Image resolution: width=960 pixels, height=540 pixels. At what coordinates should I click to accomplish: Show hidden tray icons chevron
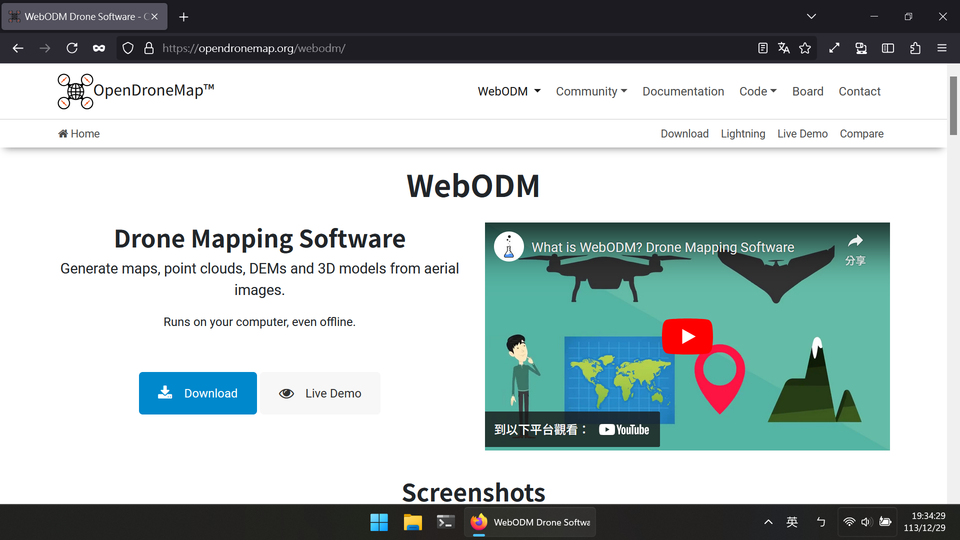[x=768, y=522]
